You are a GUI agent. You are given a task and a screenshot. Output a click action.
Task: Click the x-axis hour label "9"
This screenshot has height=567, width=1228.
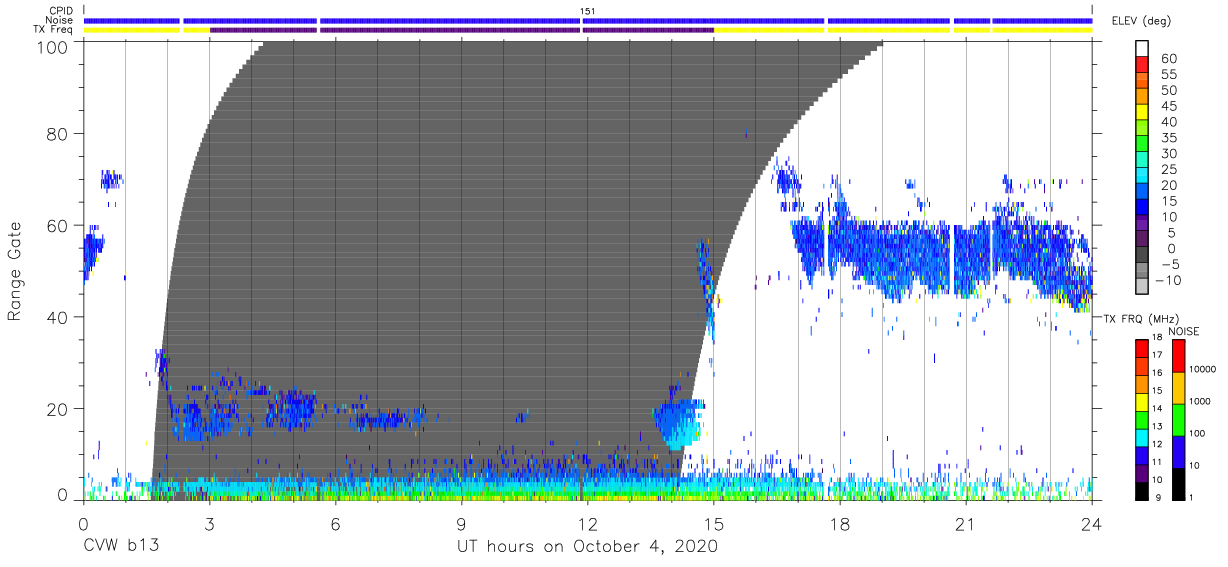[x=461, y=524]
